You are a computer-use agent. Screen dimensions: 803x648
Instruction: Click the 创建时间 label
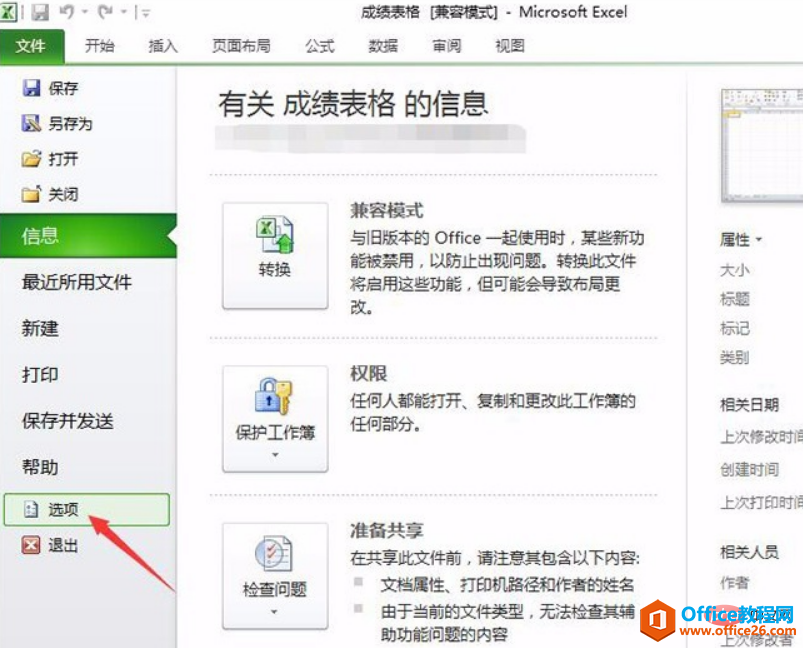coord(749,469)
